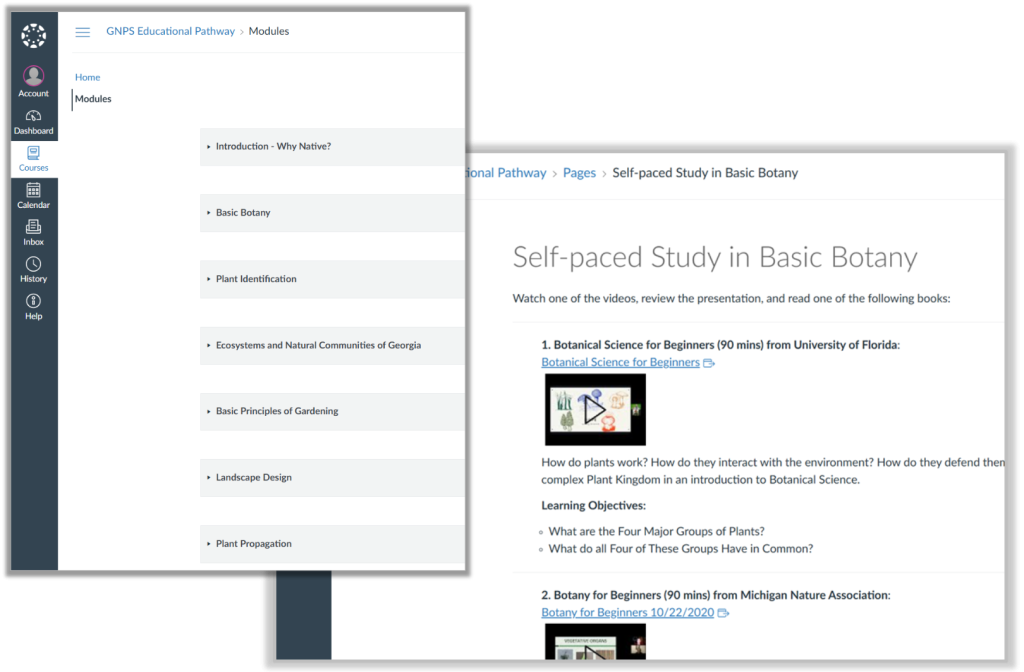Open the Dashboard

33,119
